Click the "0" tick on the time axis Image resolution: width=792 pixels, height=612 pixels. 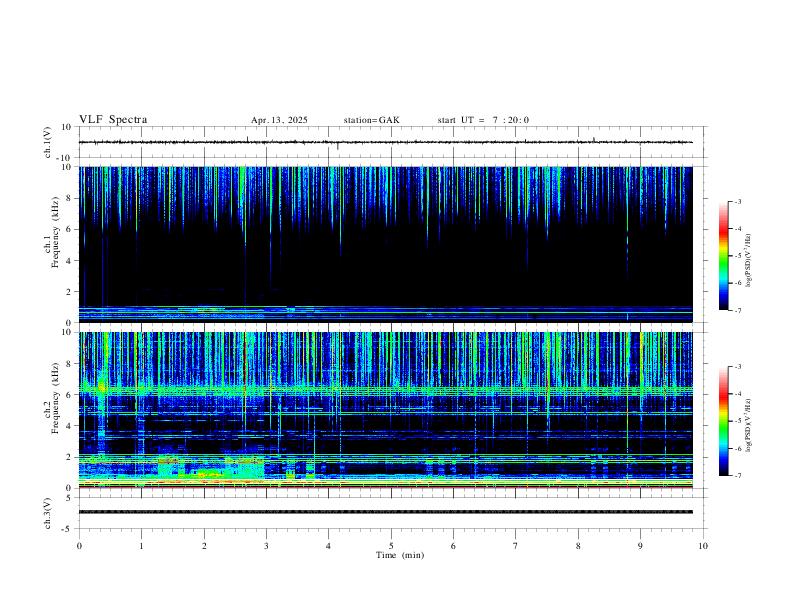point(79,546)
